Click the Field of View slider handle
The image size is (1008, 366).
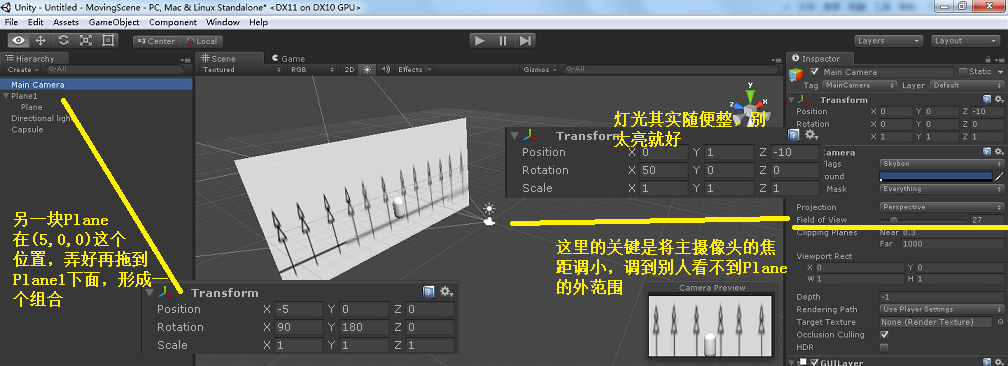894,220
